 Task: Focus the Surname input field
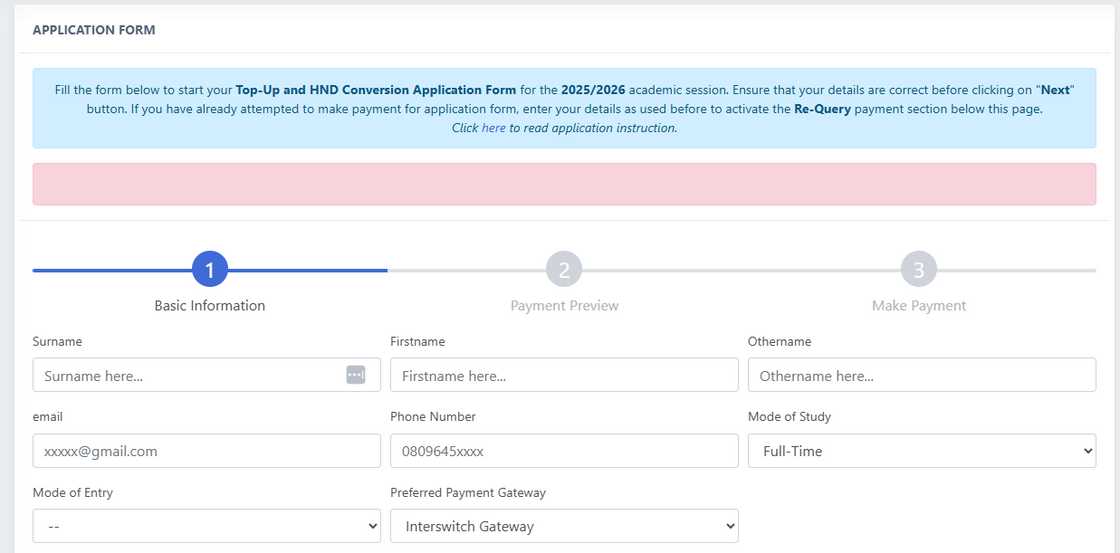pyautogui.click(x=190, y=375)
